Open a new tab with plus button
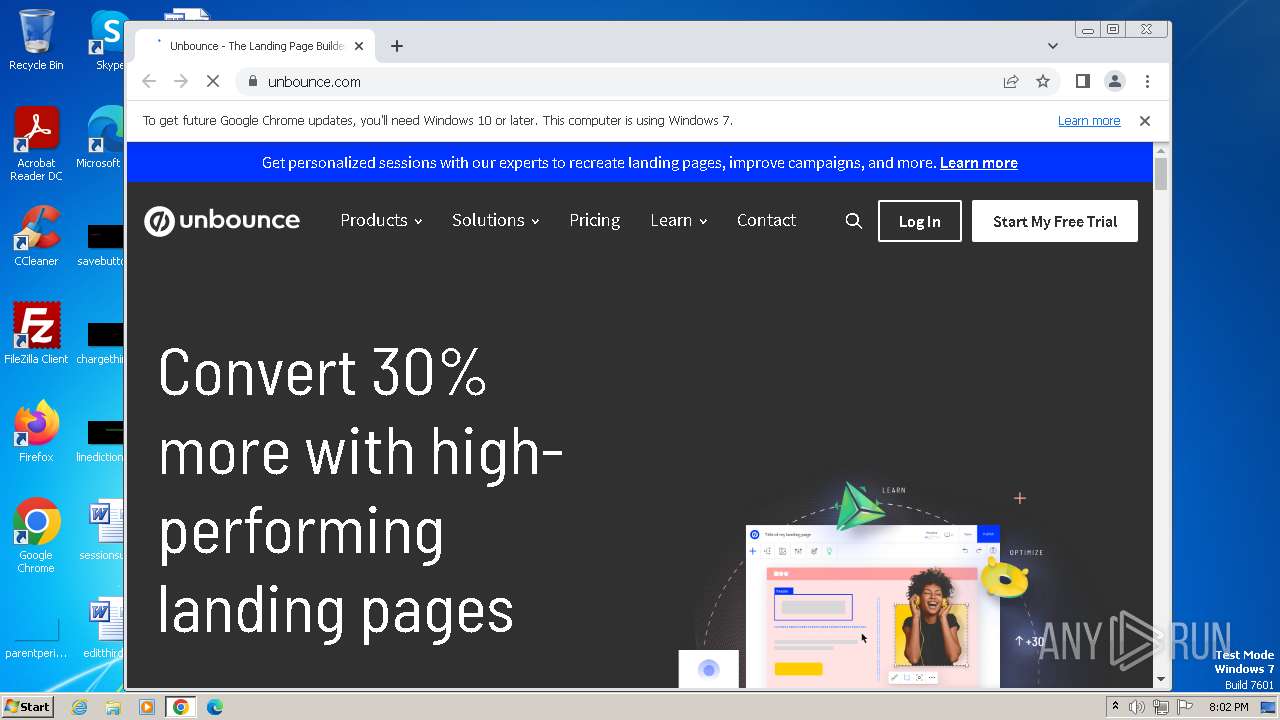 397,46
